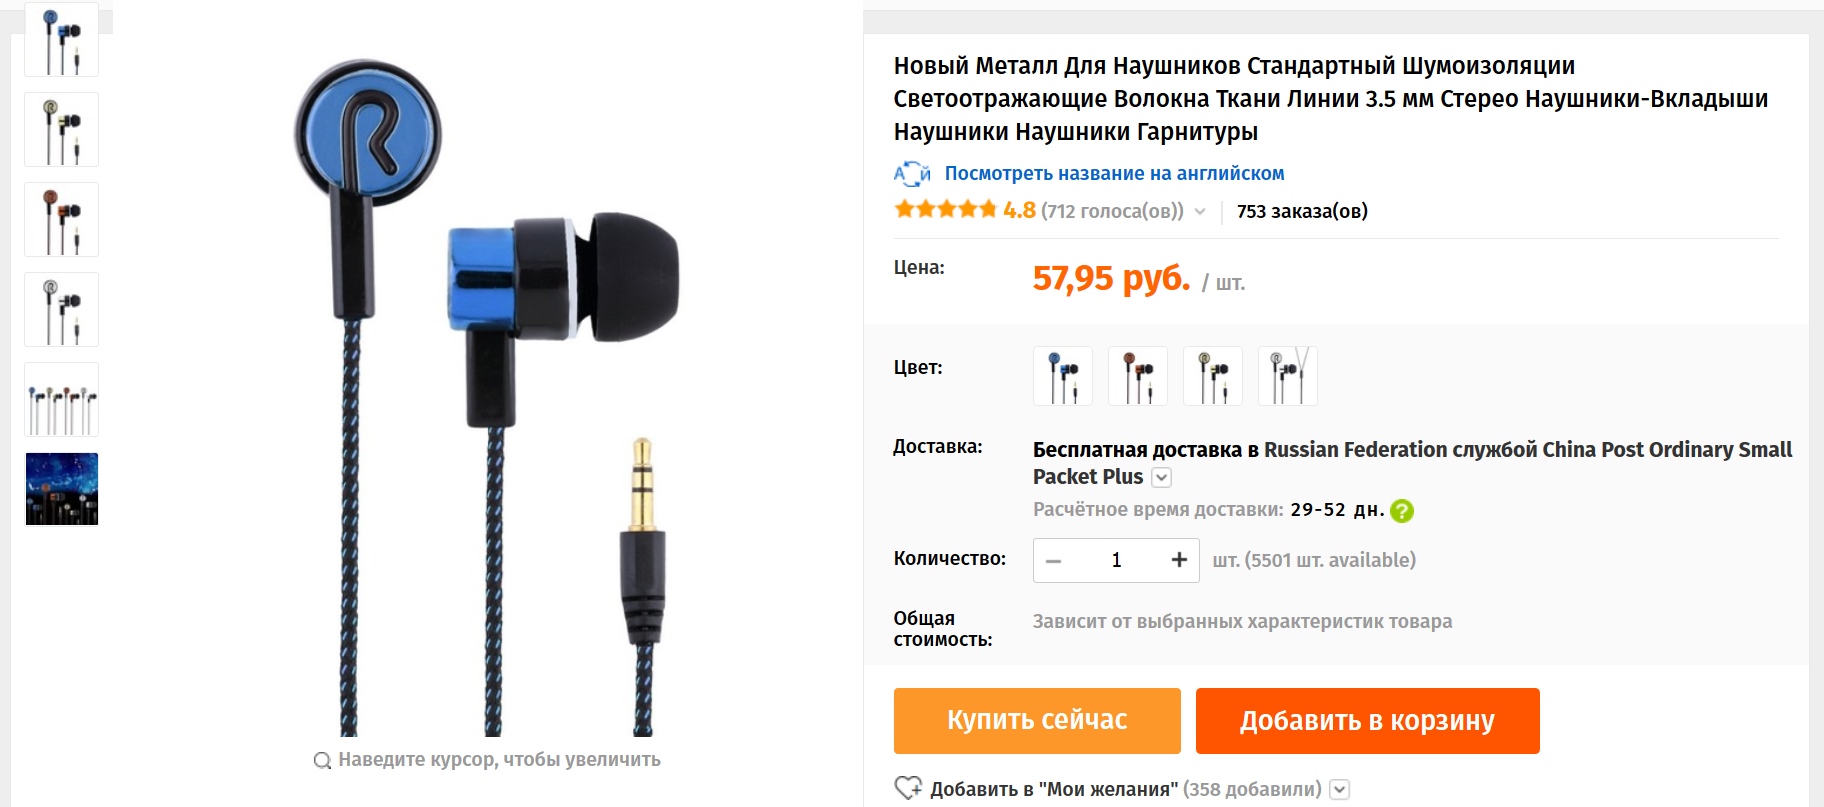The image size is (1824, 807).
Task: Show the all-colors earphones thumbnail
Action: (x=62, y=399)
